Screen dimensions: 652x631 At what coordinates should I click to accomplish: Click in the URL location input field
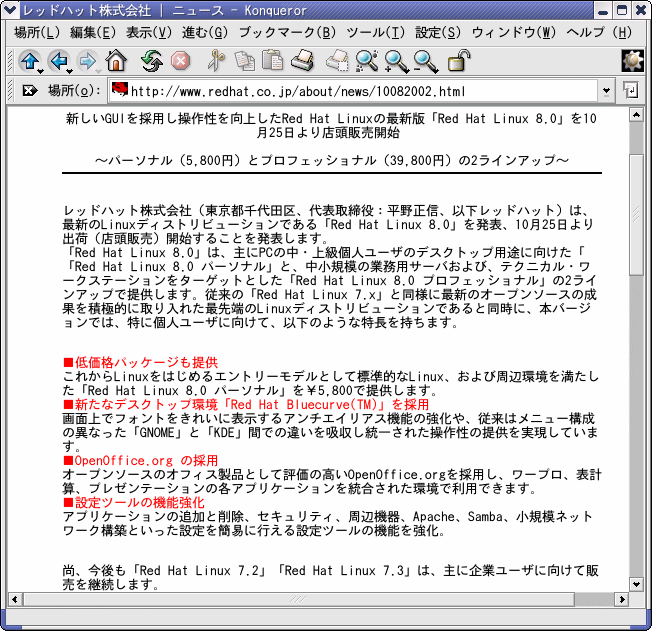(353, 91)
